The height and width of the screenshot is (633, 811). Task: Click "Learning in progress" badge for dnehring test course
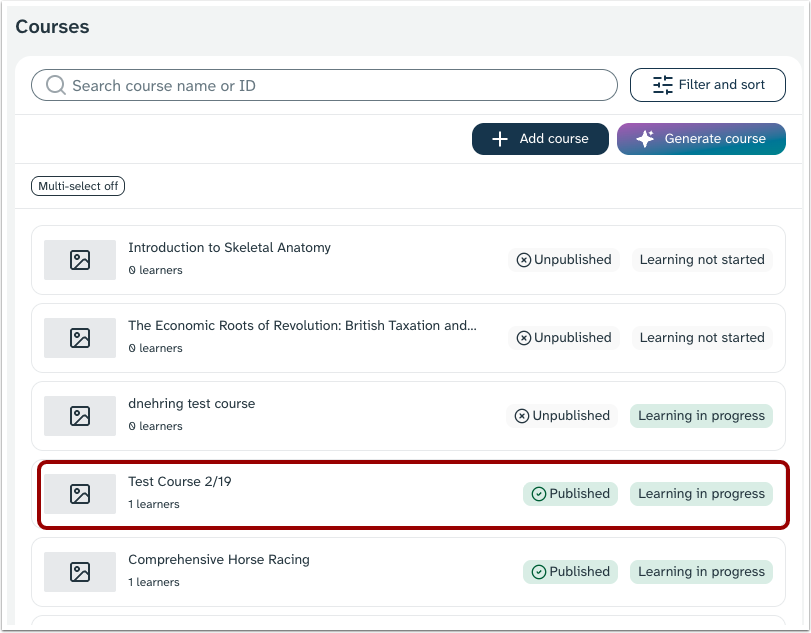point(701,416)
